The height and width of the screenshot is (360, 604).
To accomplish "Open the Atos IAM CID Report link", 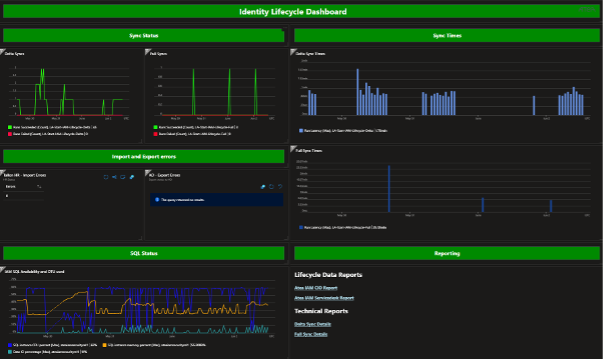I will click(x=316, y=288).
